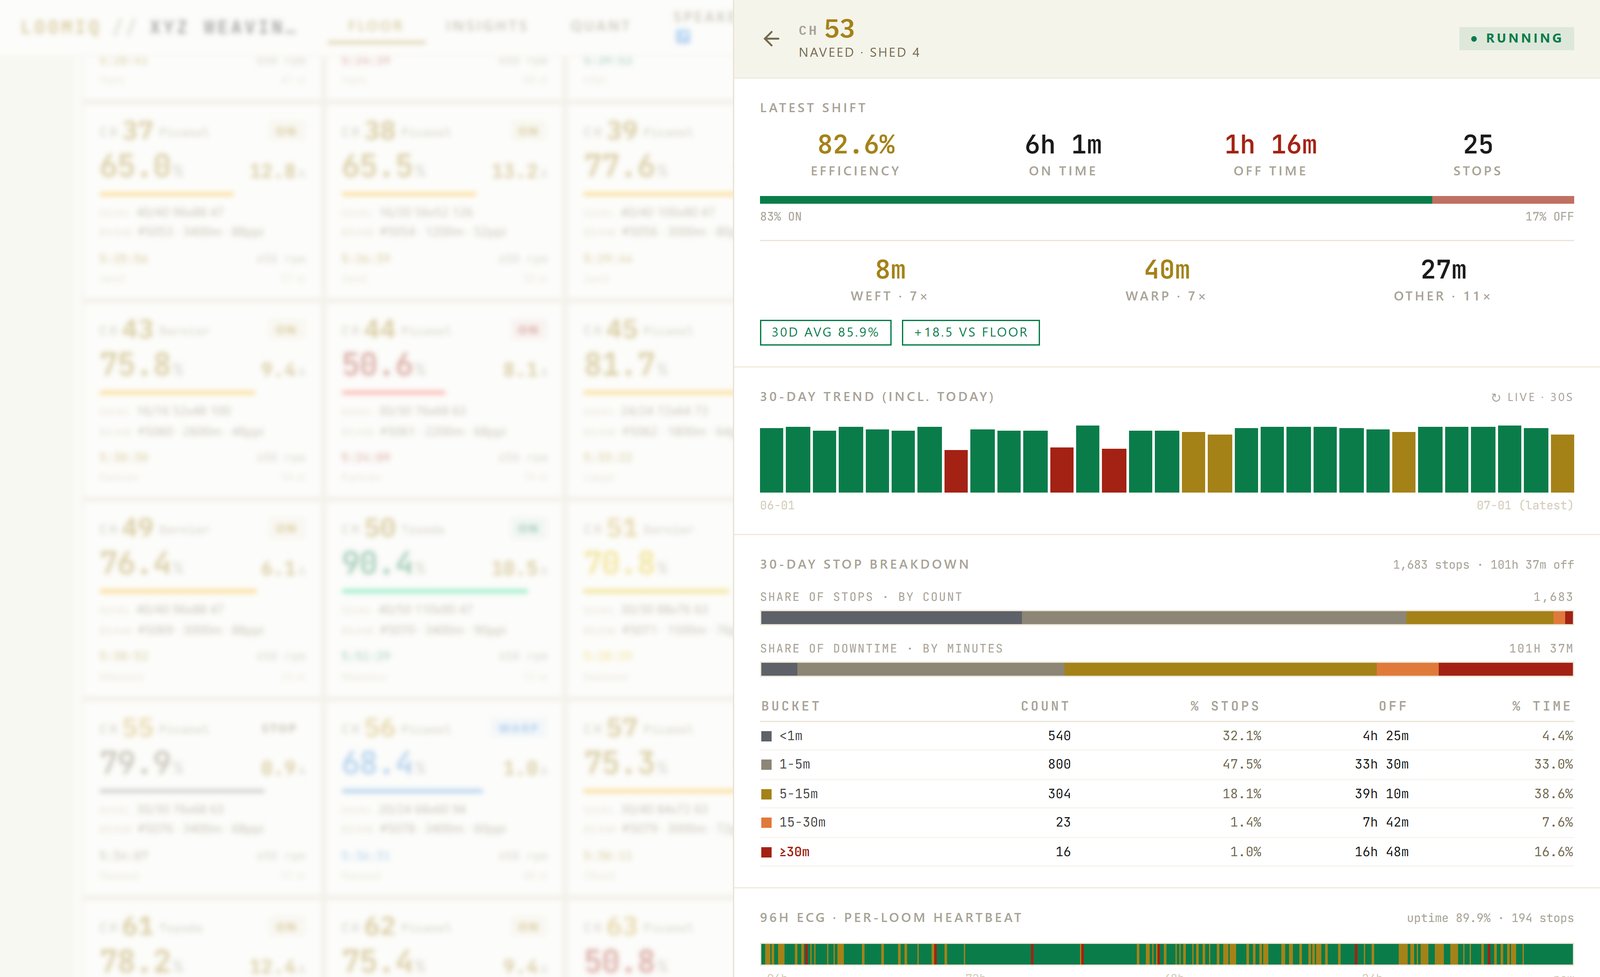Open the Insights tab
1600x977 pixels.
pyautogui.click(x=486, y=26)
